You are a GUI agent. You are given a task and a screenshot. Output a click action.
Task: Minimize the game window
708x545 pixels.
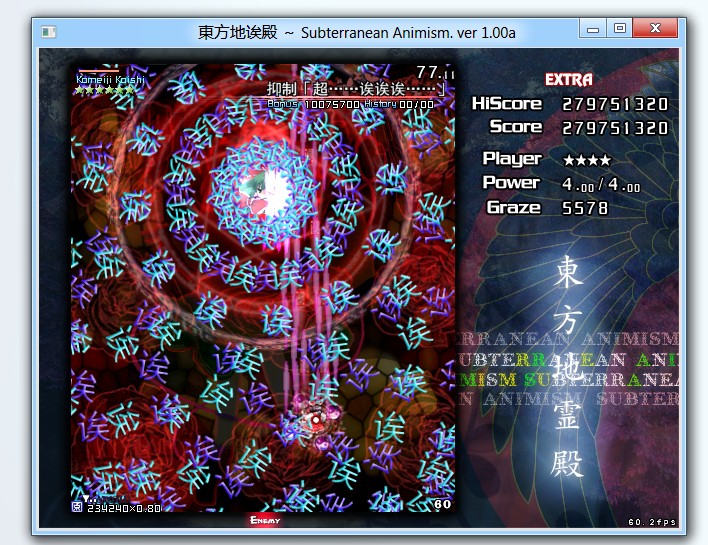click(x=594, y=30)
